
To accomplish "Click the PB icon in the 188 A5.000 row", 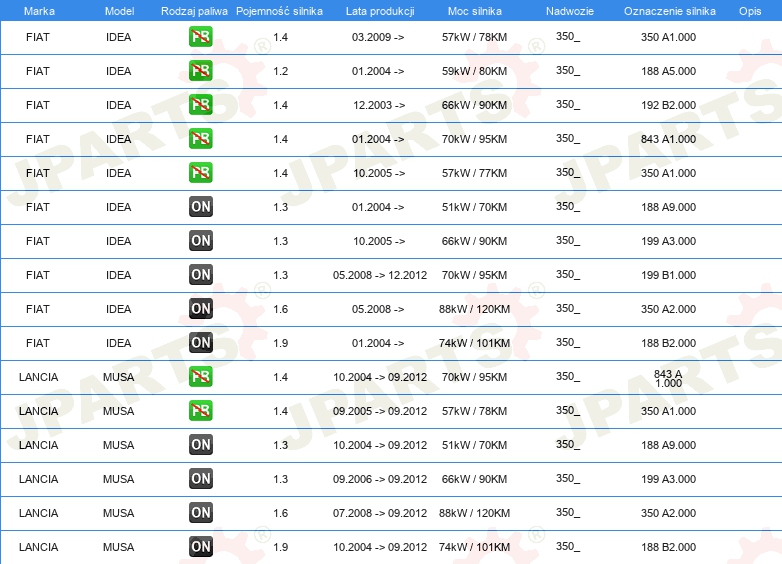I will coord(200,71).
